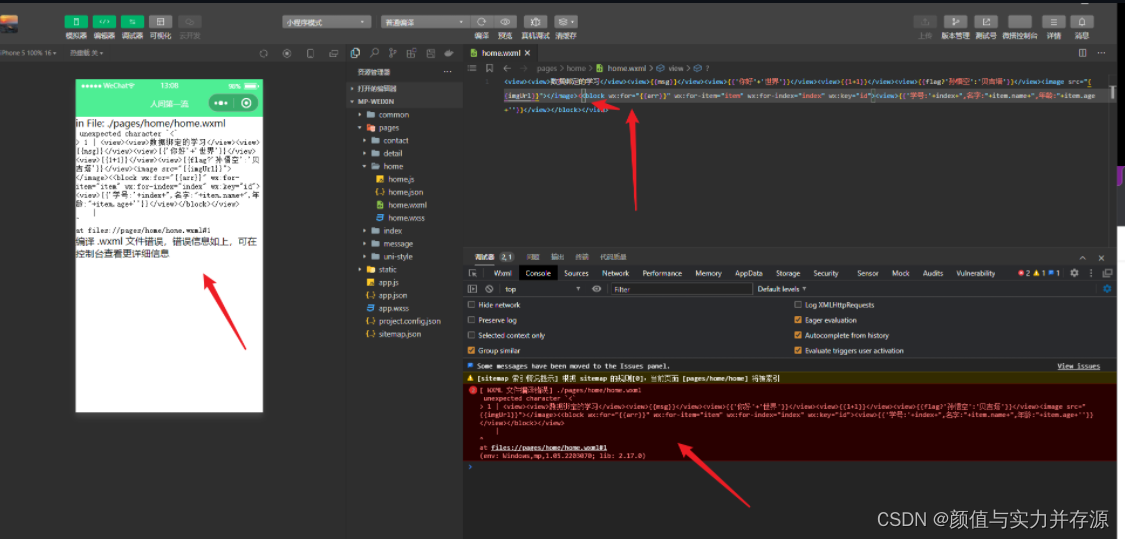
Task: Click the split editor icon
Action: (1083, 52)
